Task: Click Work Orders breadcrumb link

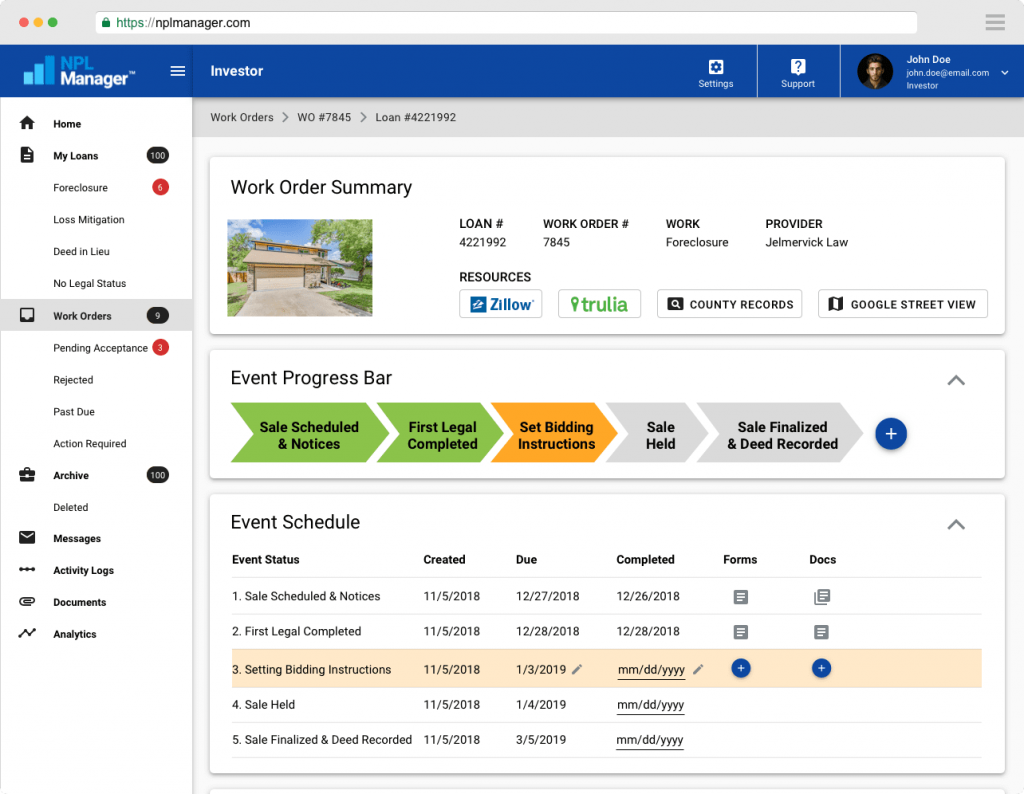Action: [242, 117]
